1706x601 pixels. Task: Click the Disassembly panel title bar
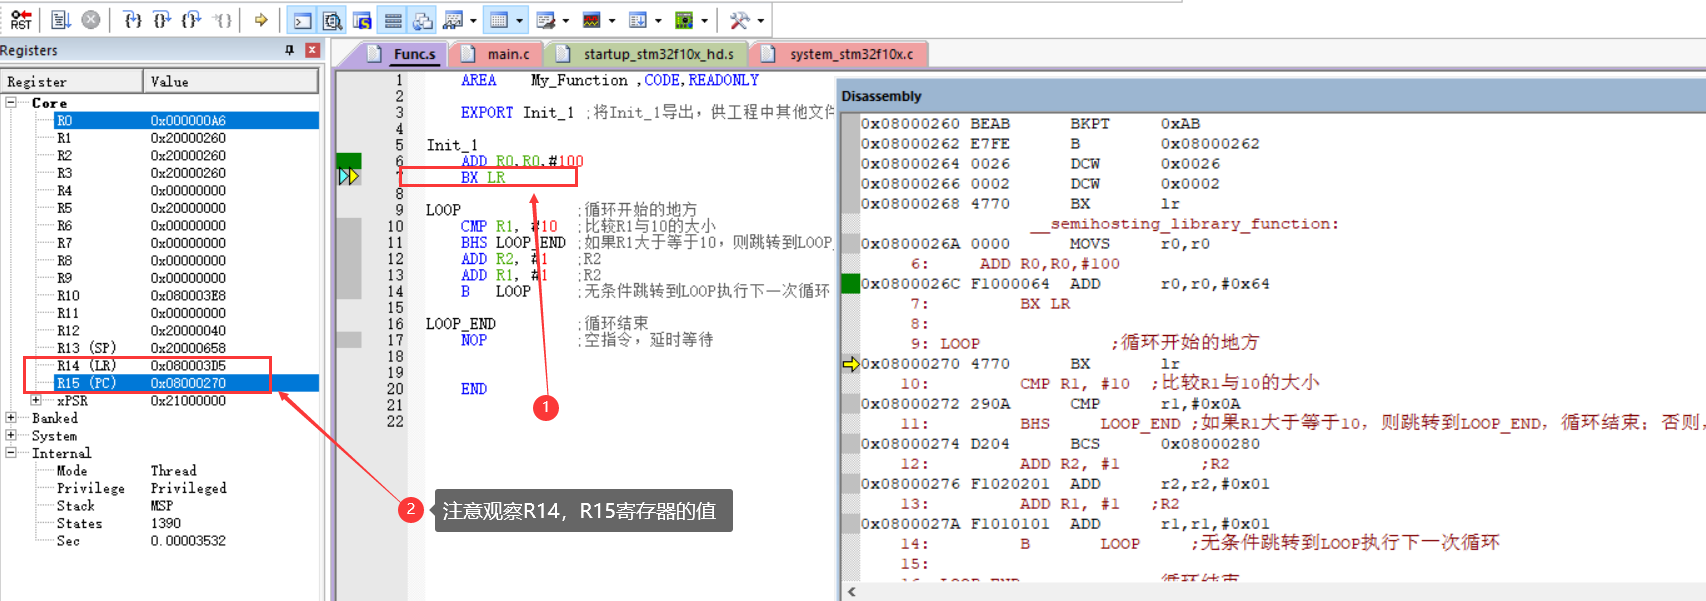pyautogui.click(x=1272, y=96)
